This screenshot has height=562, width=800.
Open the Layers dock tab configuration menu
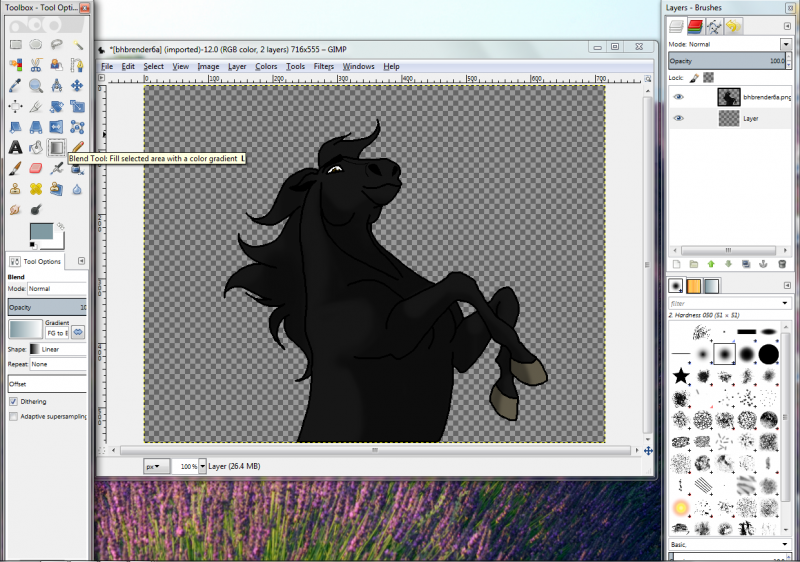[787, 26]
